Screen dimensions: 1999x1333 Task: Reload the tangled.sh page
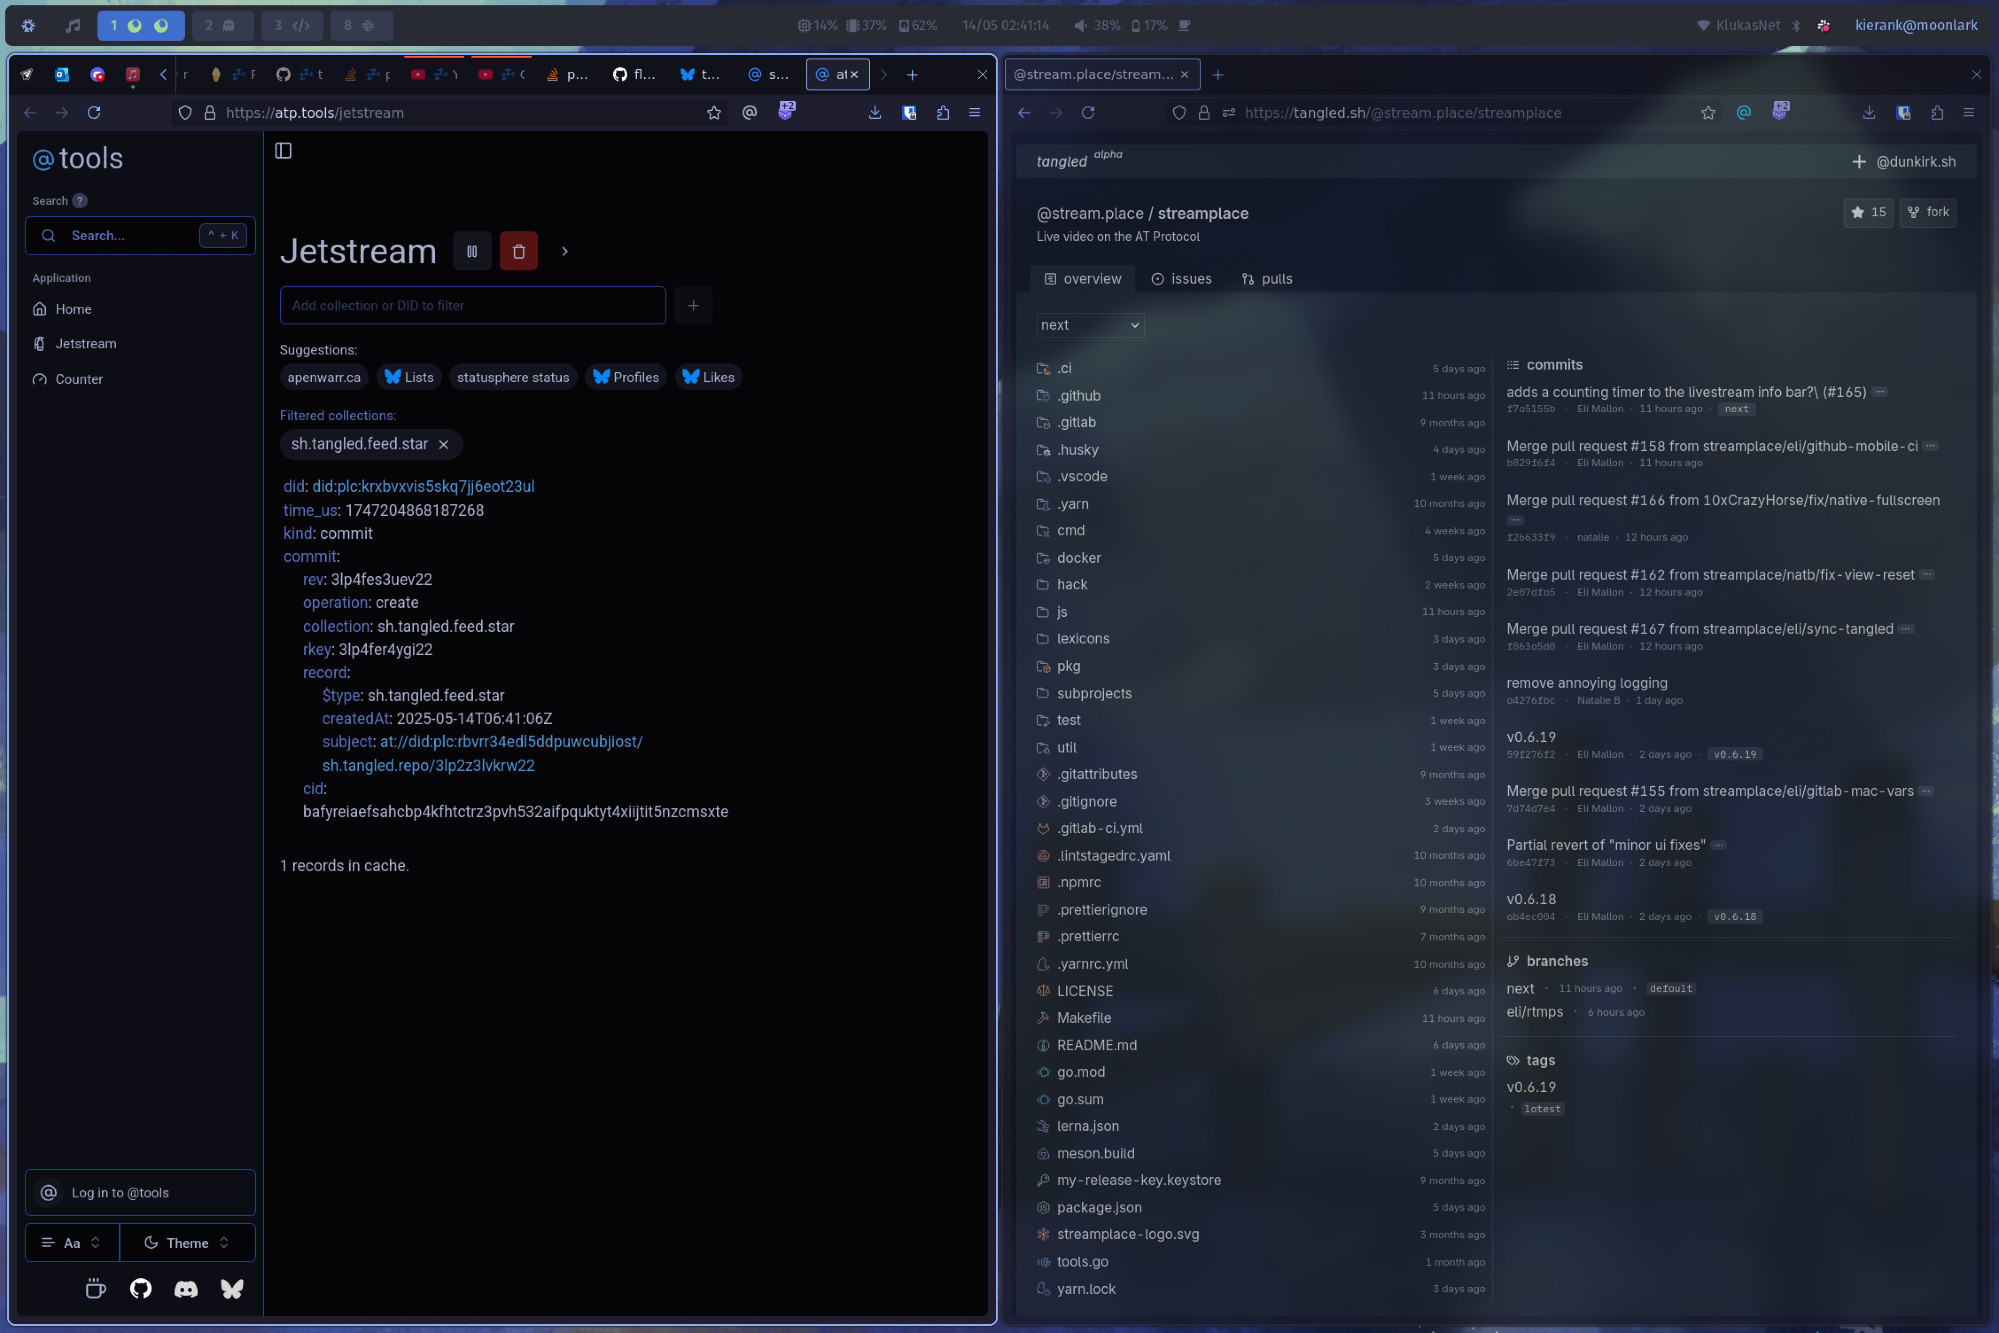1088,113
